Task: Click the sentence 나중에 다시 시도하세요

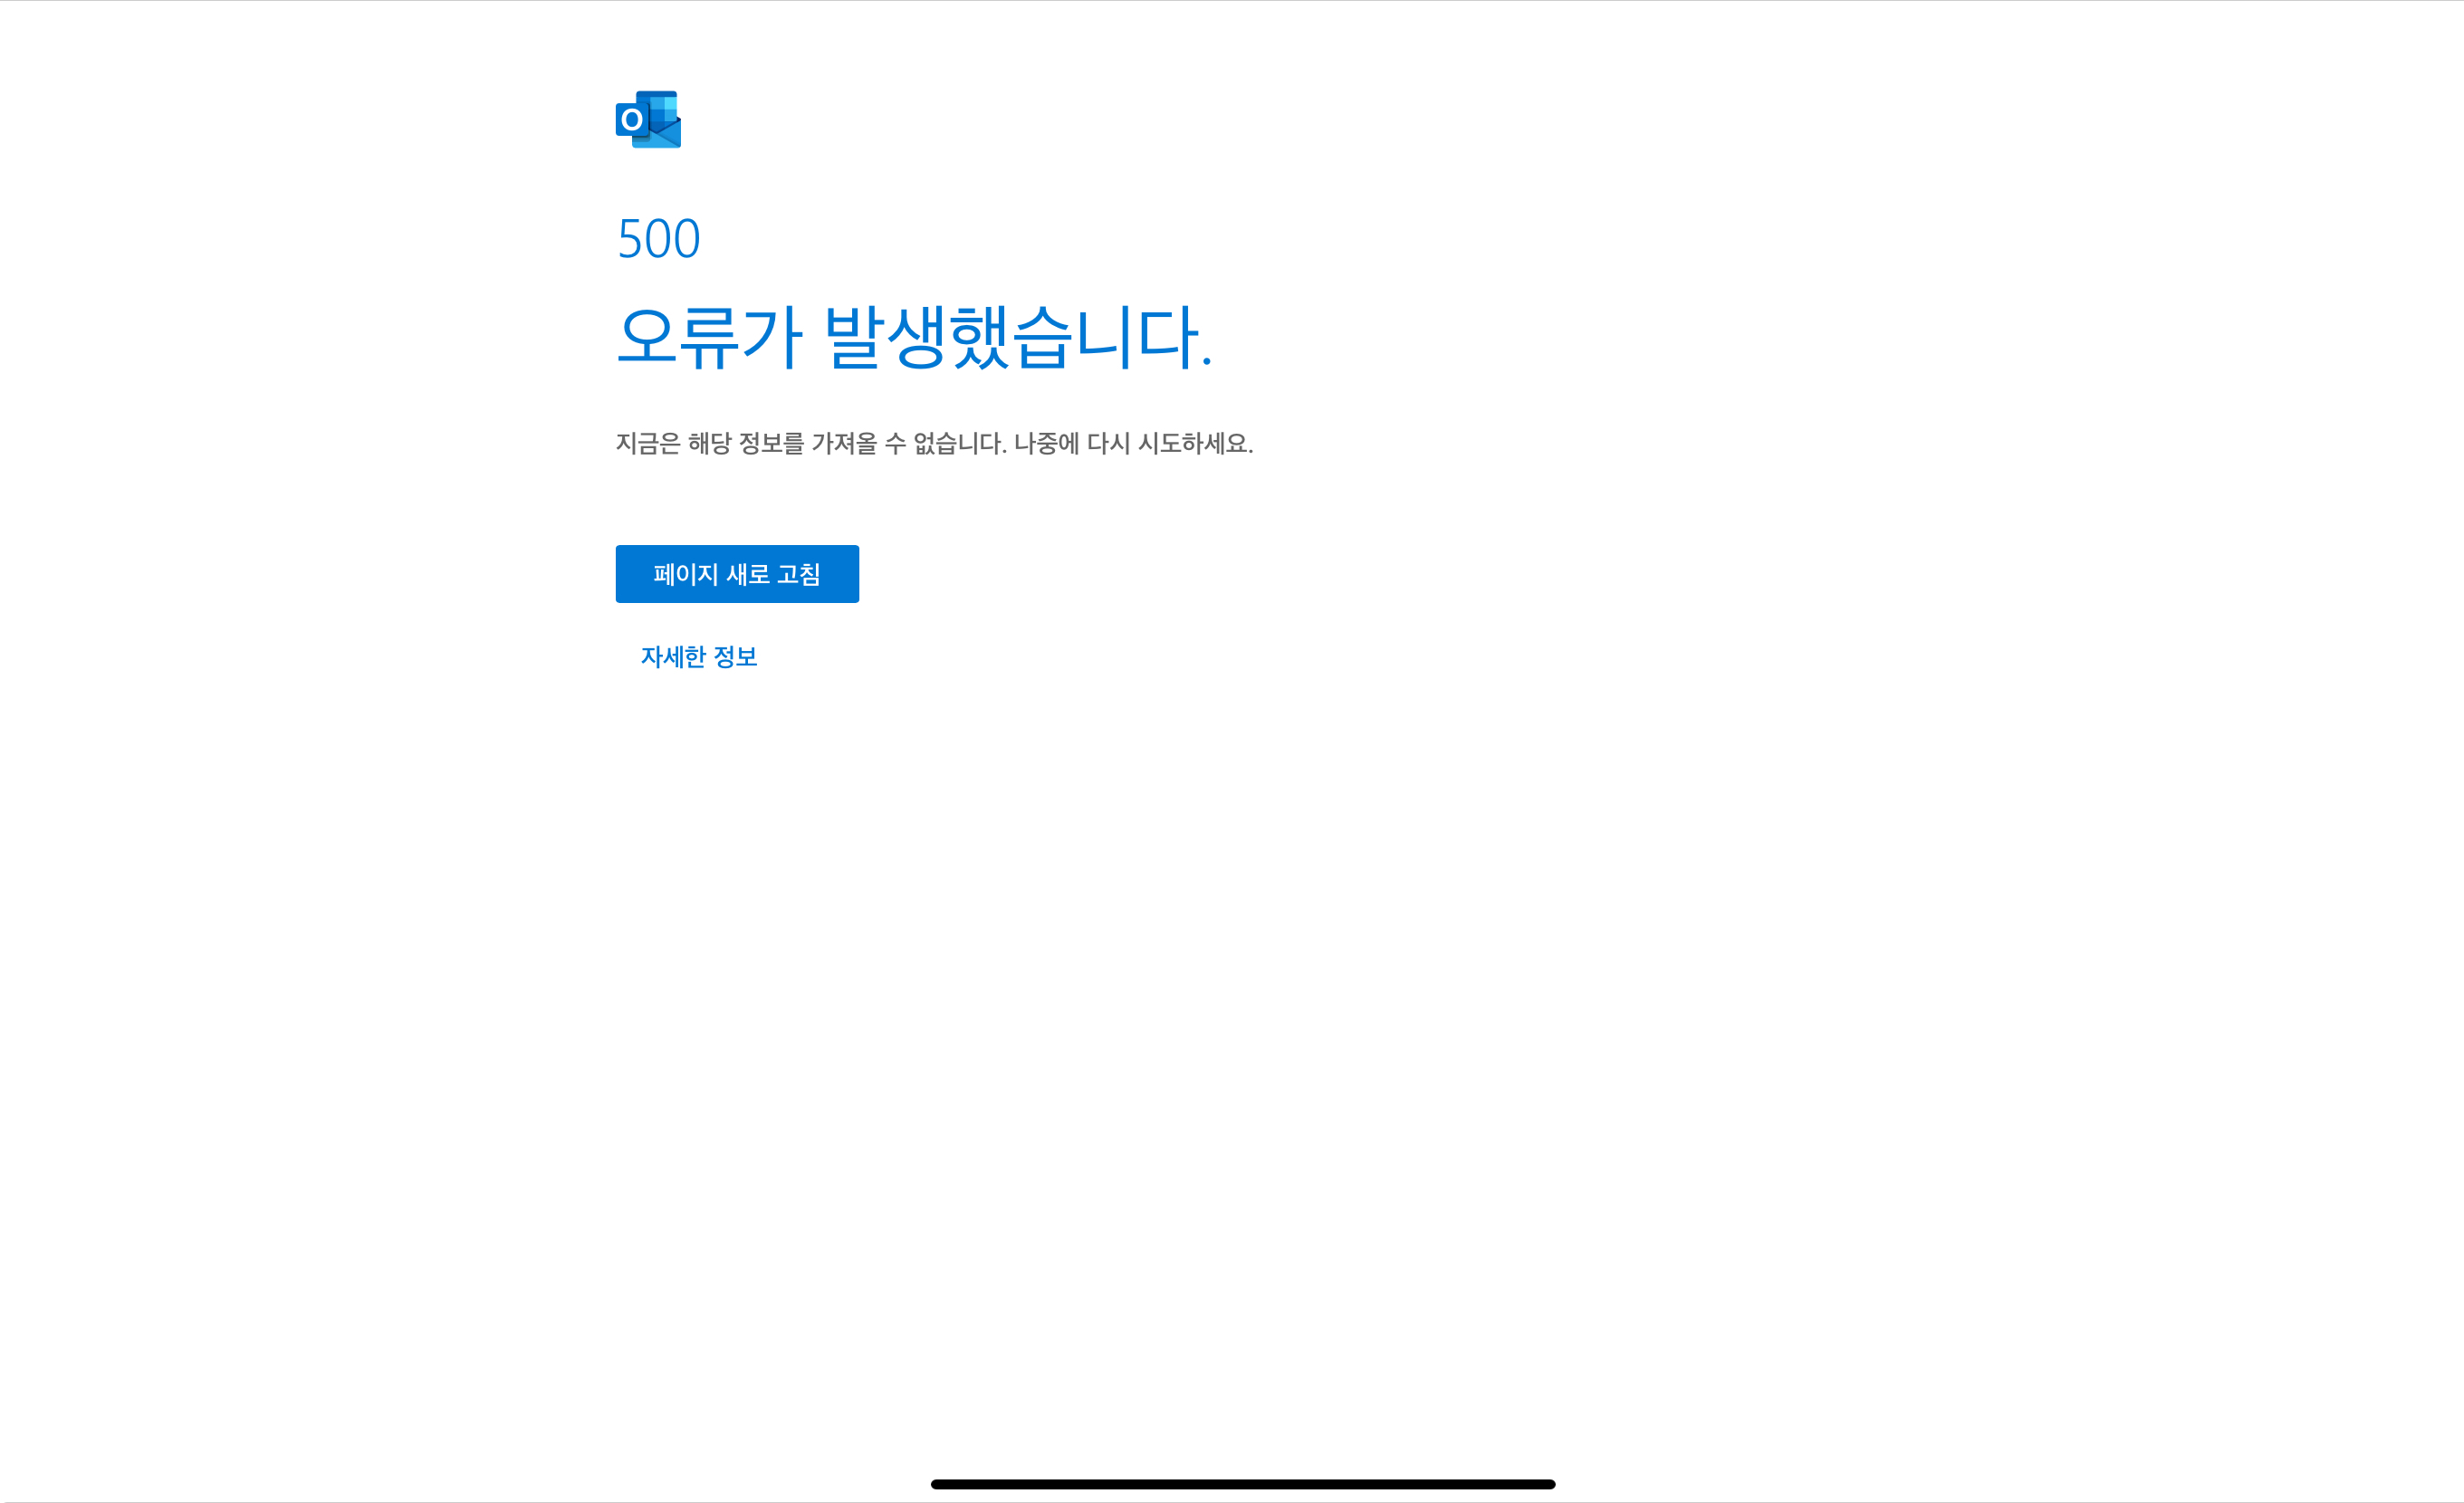Action: click(1132, 443)
